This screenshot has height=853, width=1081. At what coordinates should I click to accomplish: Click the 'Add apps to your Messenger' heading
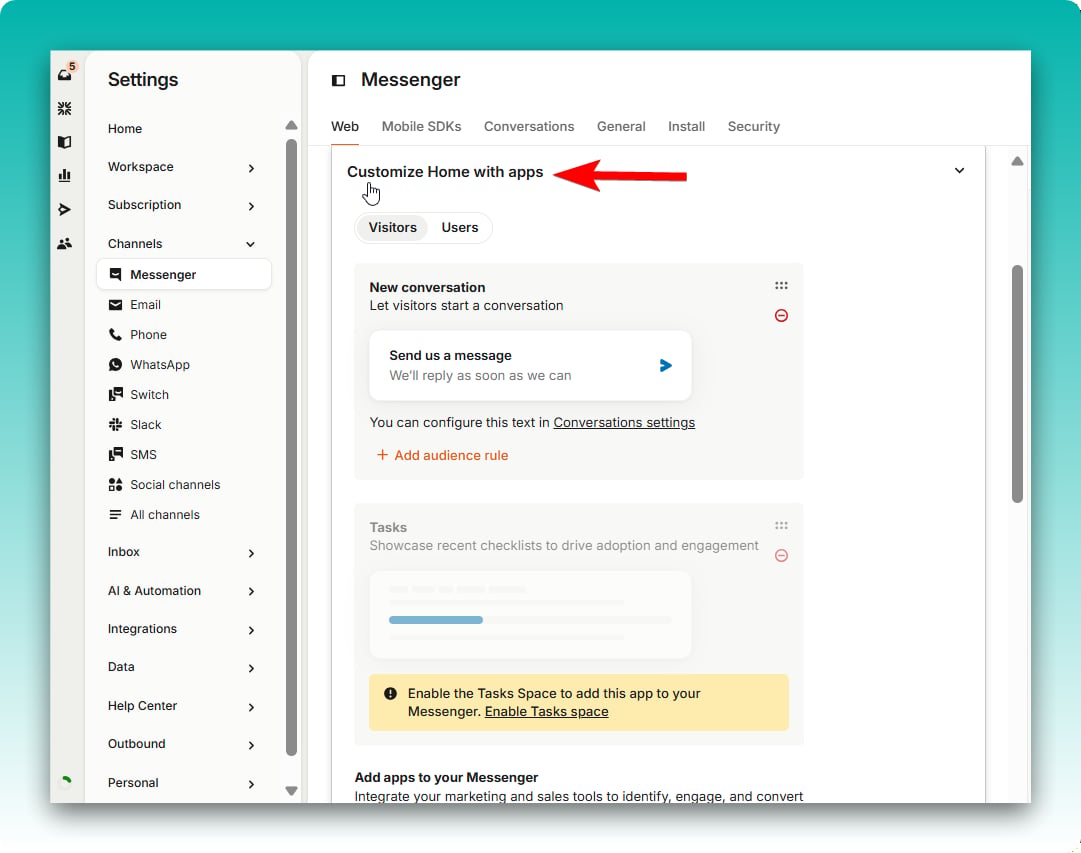pos(446,777)
